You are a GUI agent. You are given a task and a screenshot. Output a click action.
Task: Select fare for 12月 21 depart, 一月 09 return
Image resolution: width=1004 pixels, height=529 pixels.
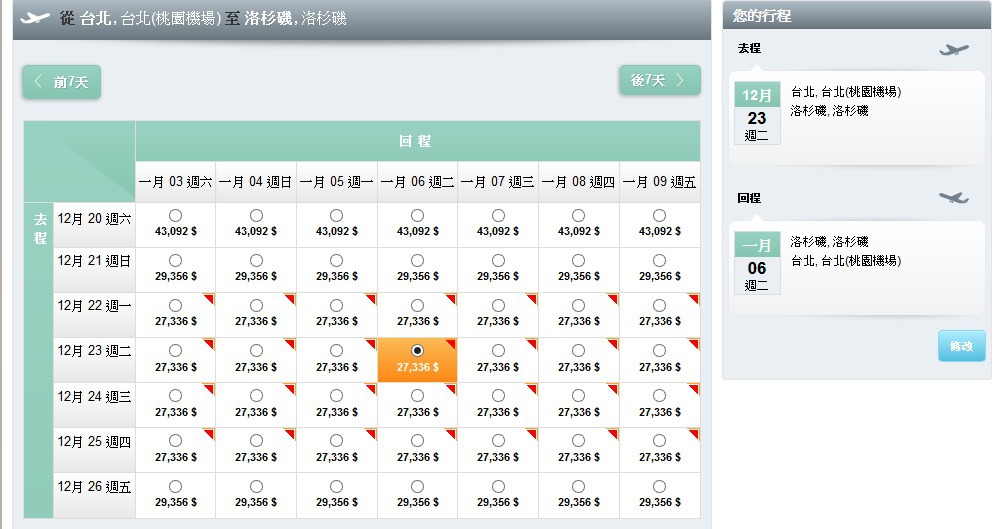click(x=659, y=261)
